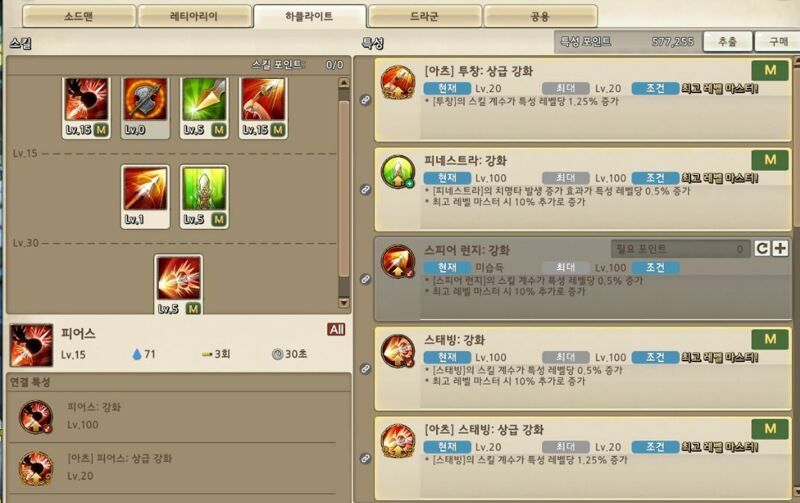Reset 스피어 런지 required points refresh icon
The height and width of the screenshot is (503, 800).
pos(762,248)
